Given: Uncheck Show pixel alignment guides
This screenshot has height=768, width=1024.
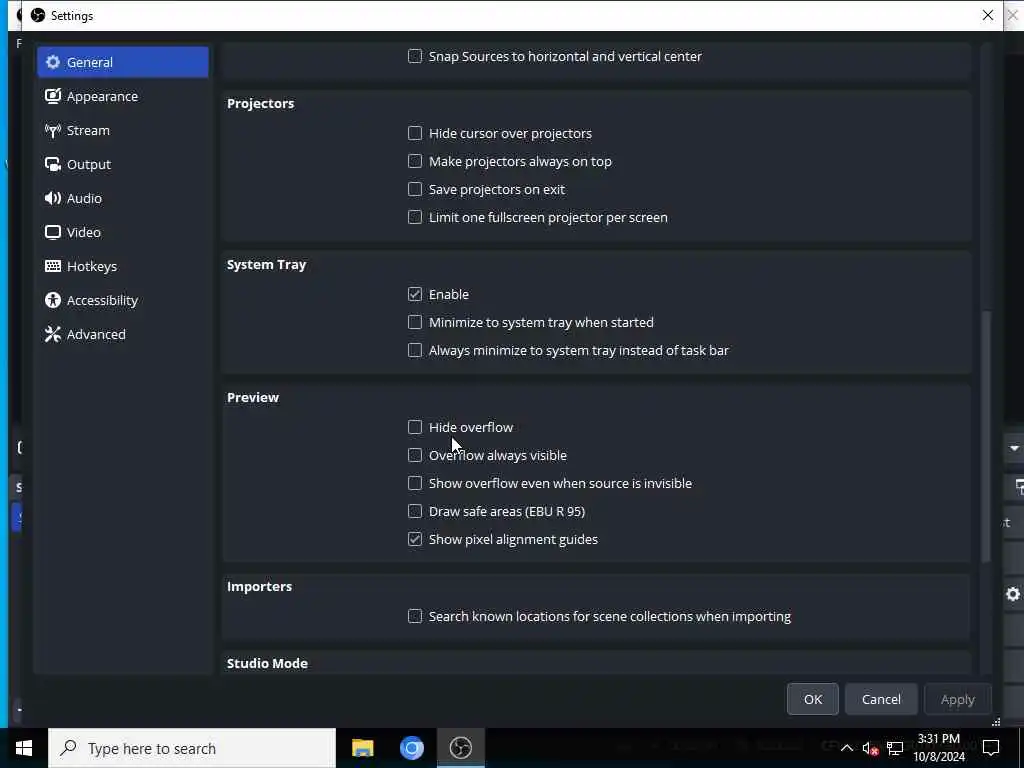Looking at the screenshot, I should click(415, 539).
